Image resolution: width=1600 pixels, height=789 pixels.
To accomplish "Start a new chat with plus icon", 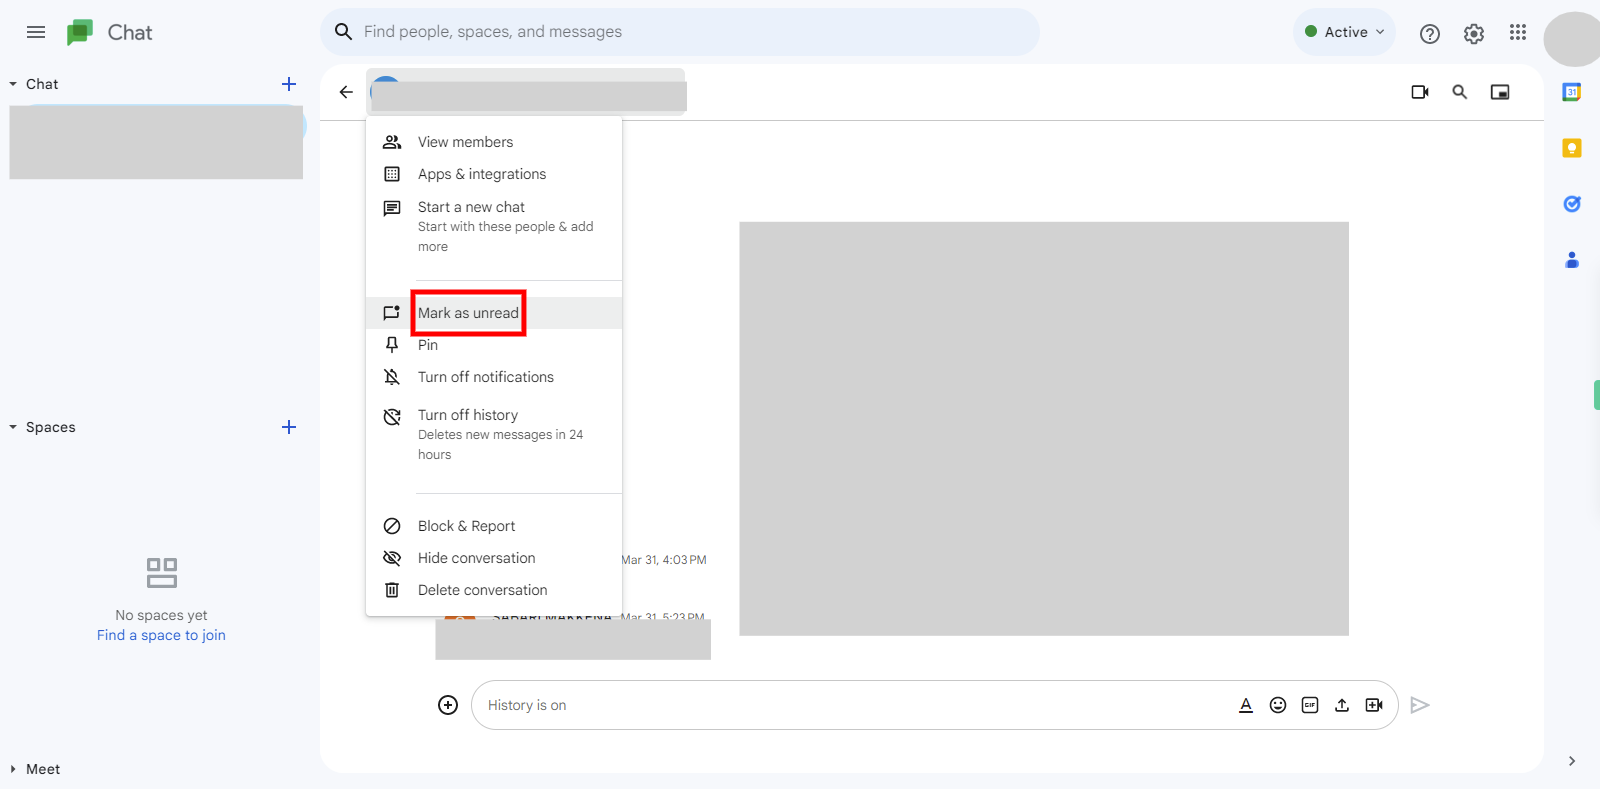I will pyautogui.click(x=289, y=84).
